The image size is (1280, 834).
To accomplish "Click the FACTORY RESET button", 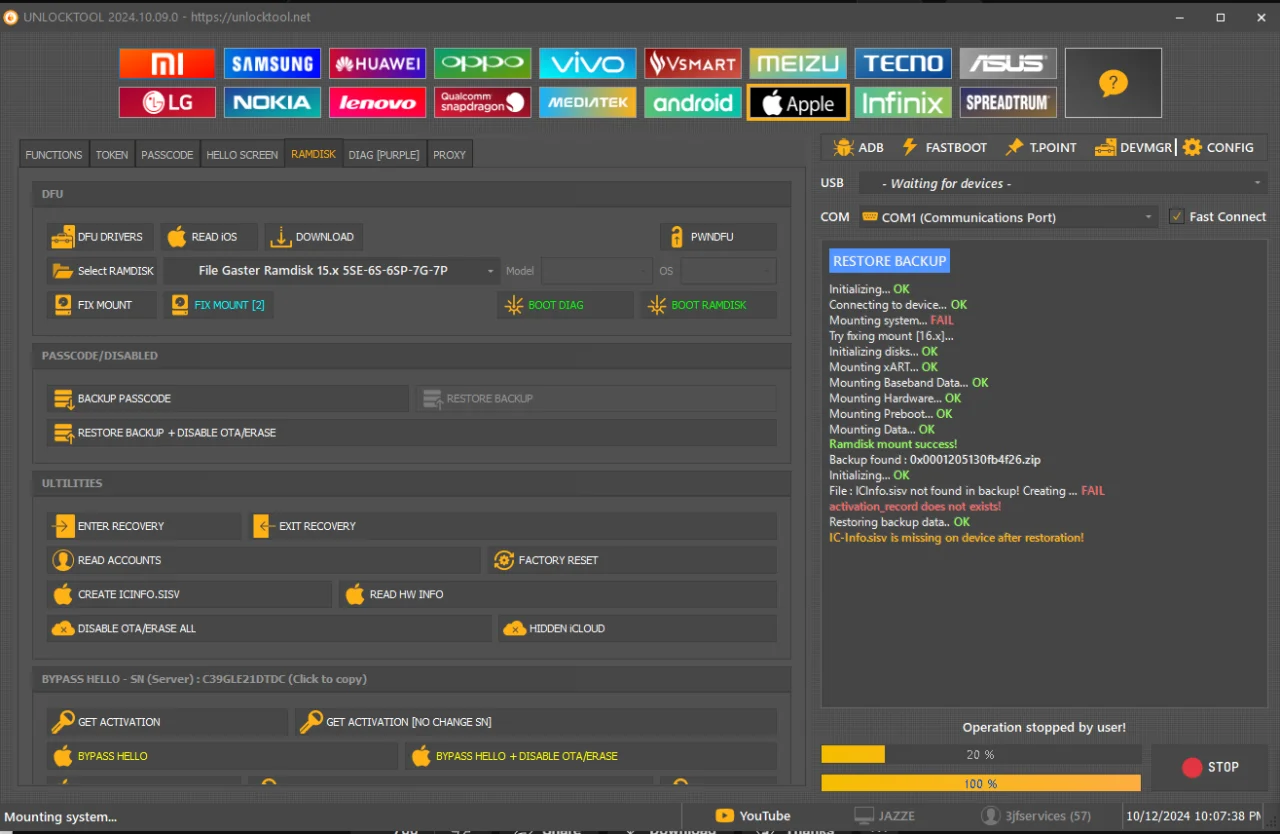I will pos(632,560).
